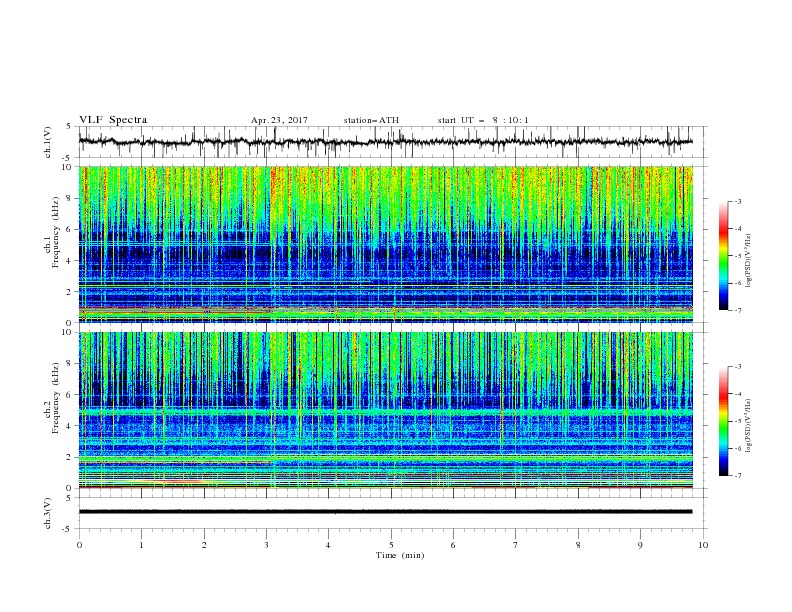Click time axis tick label "7"
This screenshot has height=612, width=792.
click(x=516, y=545)
